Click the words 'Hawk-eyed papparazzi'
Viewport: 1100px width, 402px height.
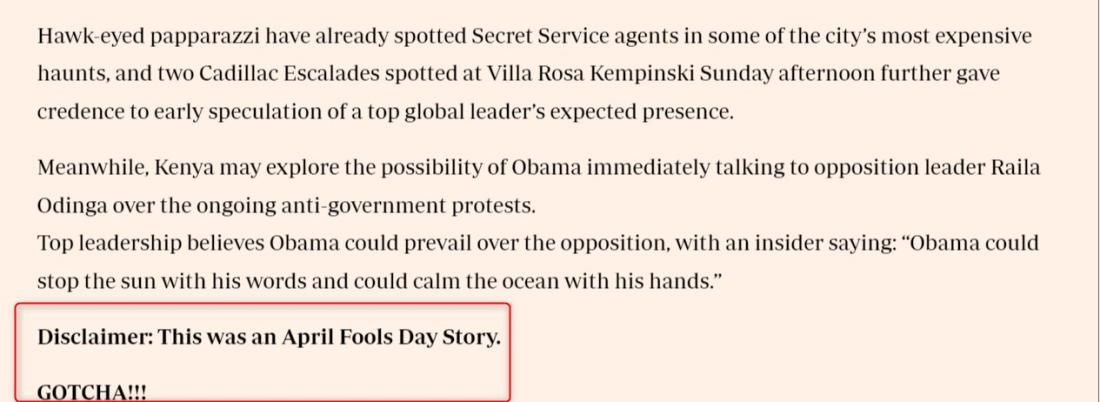[149, 36]
